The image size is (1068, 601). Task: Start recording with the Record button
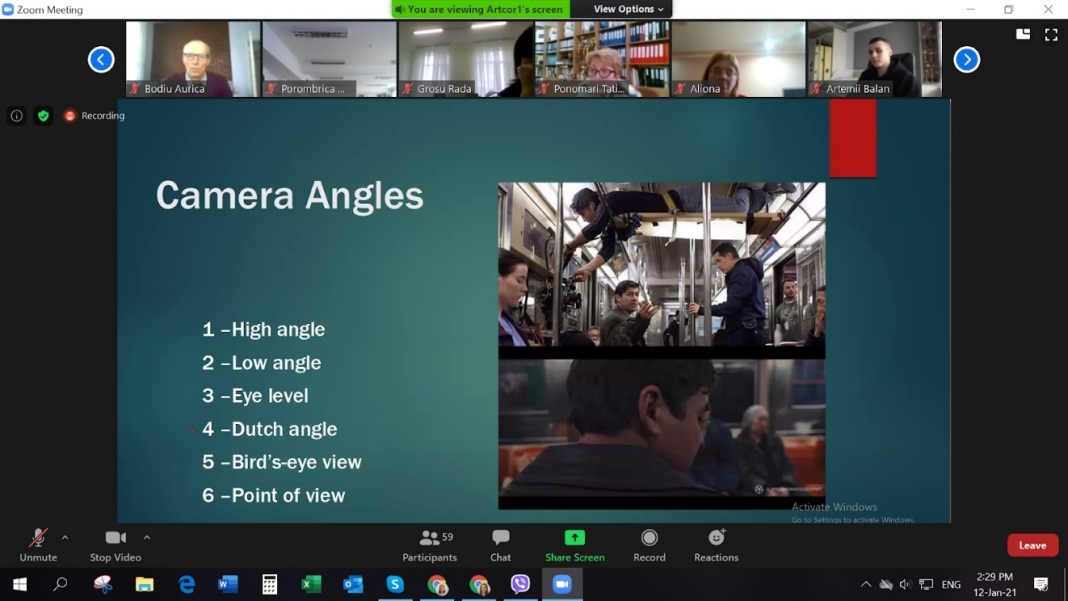point(649,546)
